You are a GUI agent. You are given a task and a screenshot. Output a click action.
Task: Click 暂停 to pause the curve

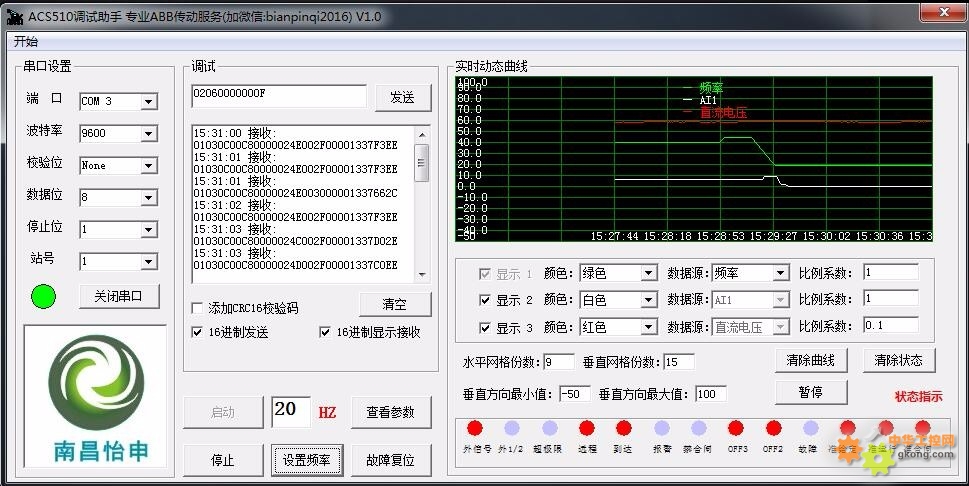(x=811, y=392)
